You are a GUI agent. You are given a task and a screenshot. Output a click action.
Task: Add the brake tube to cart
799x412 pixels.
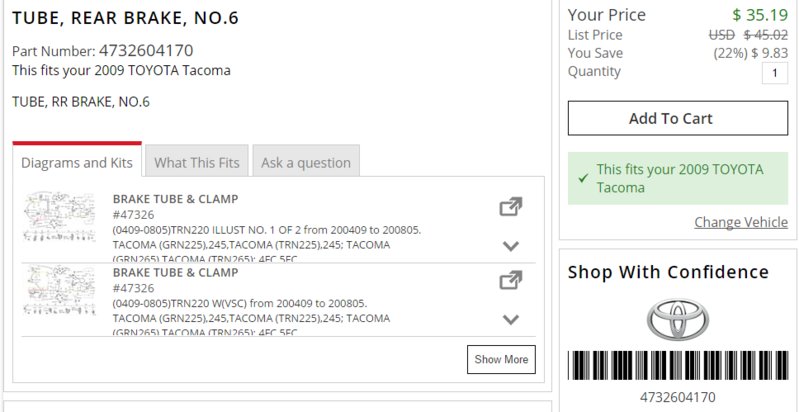(678, 118)
